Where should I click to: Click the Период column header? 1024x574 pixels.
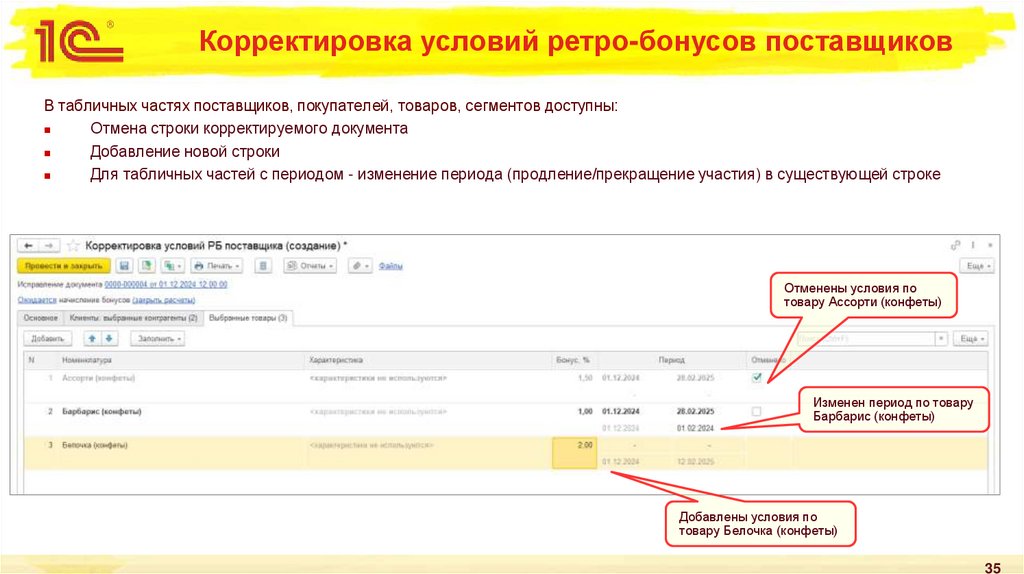pos(671,360)
